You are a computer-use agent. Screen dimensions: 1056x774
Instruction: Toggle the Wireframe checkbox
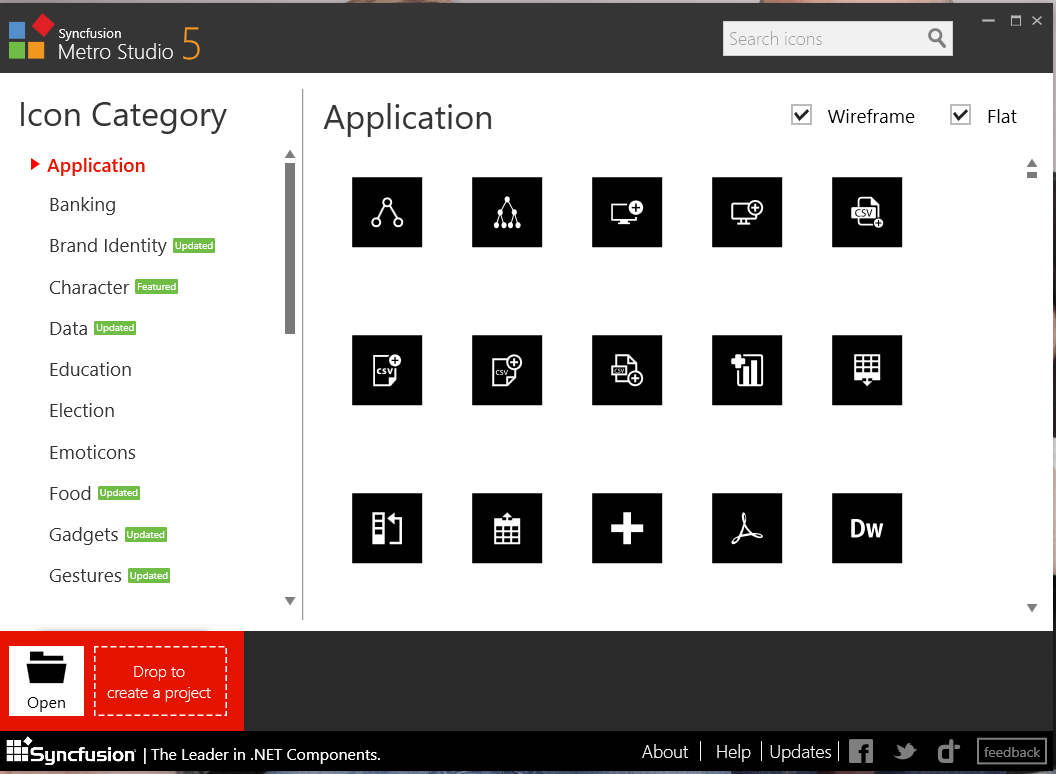click(802, 115)
